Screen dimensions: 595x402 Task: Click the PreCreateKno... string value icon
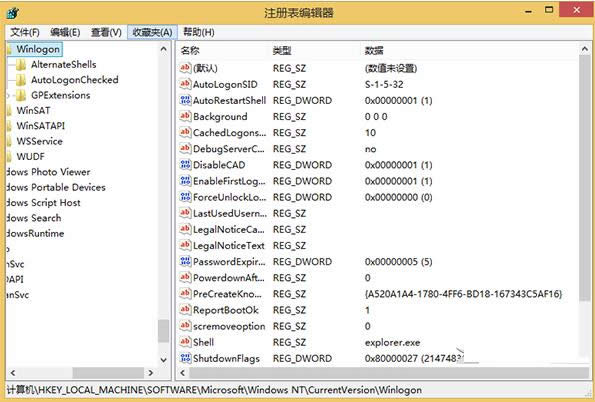(185, 294)
